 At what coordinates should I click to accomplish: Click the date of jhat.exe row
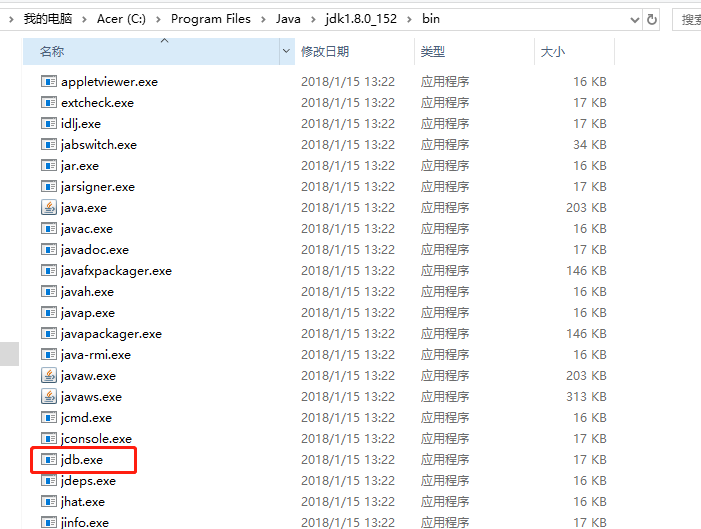348,502
